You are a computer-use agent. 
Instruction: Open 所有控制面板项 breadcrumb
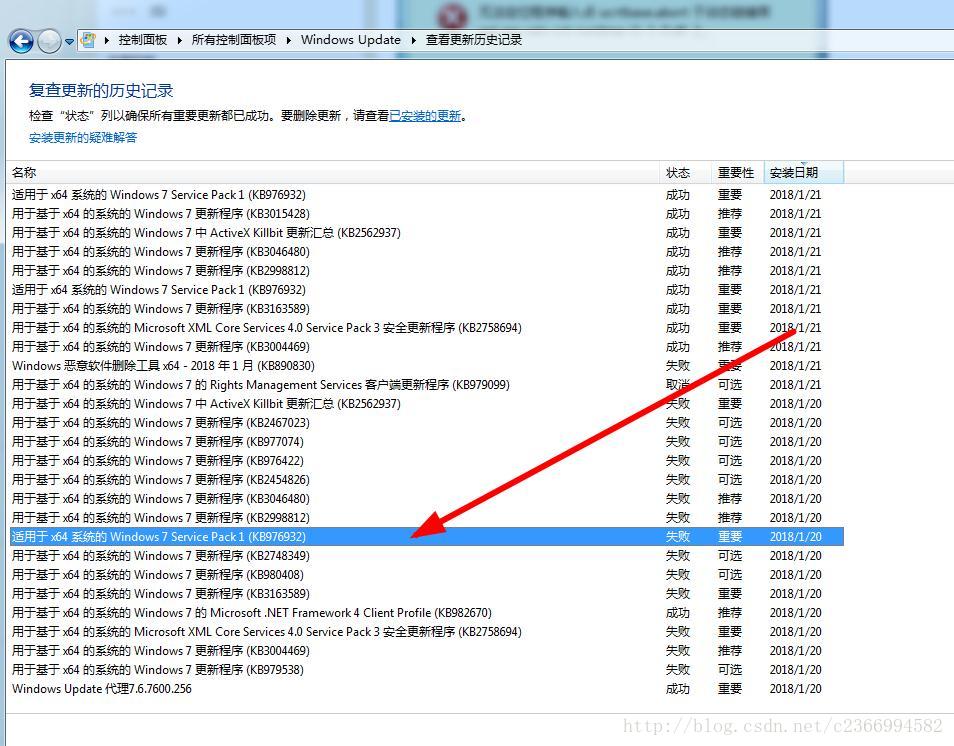(234, 40)
